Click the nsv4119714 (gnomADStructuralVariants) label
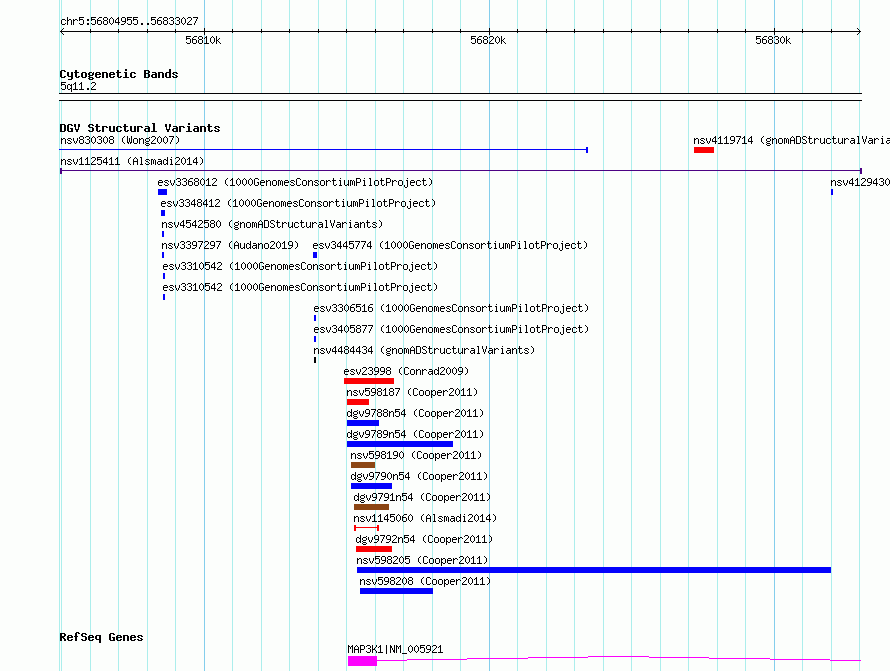This screenshot has height=671, width=890. pyautogui.click(x=791, y=140)
